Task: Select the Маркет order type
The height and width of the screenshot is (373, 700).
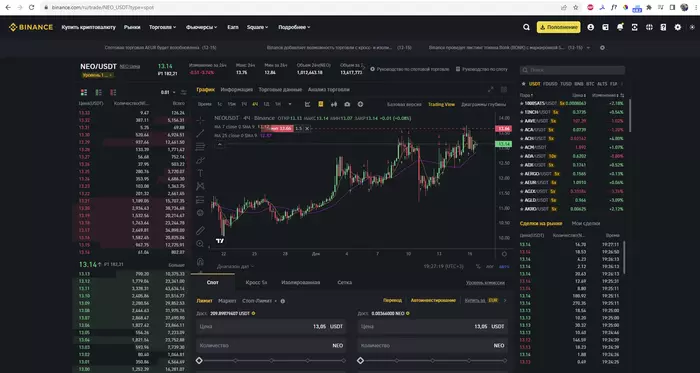Action: (x=227, y=301)
